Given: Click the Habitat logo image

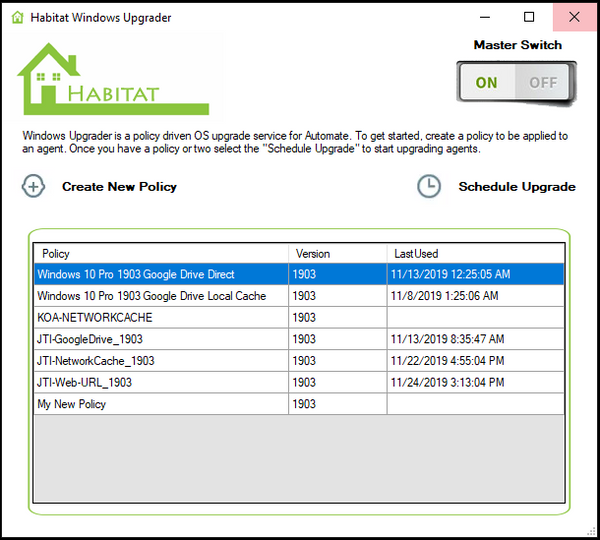Looking at the screenshot, I should click(x=113, y=79).
